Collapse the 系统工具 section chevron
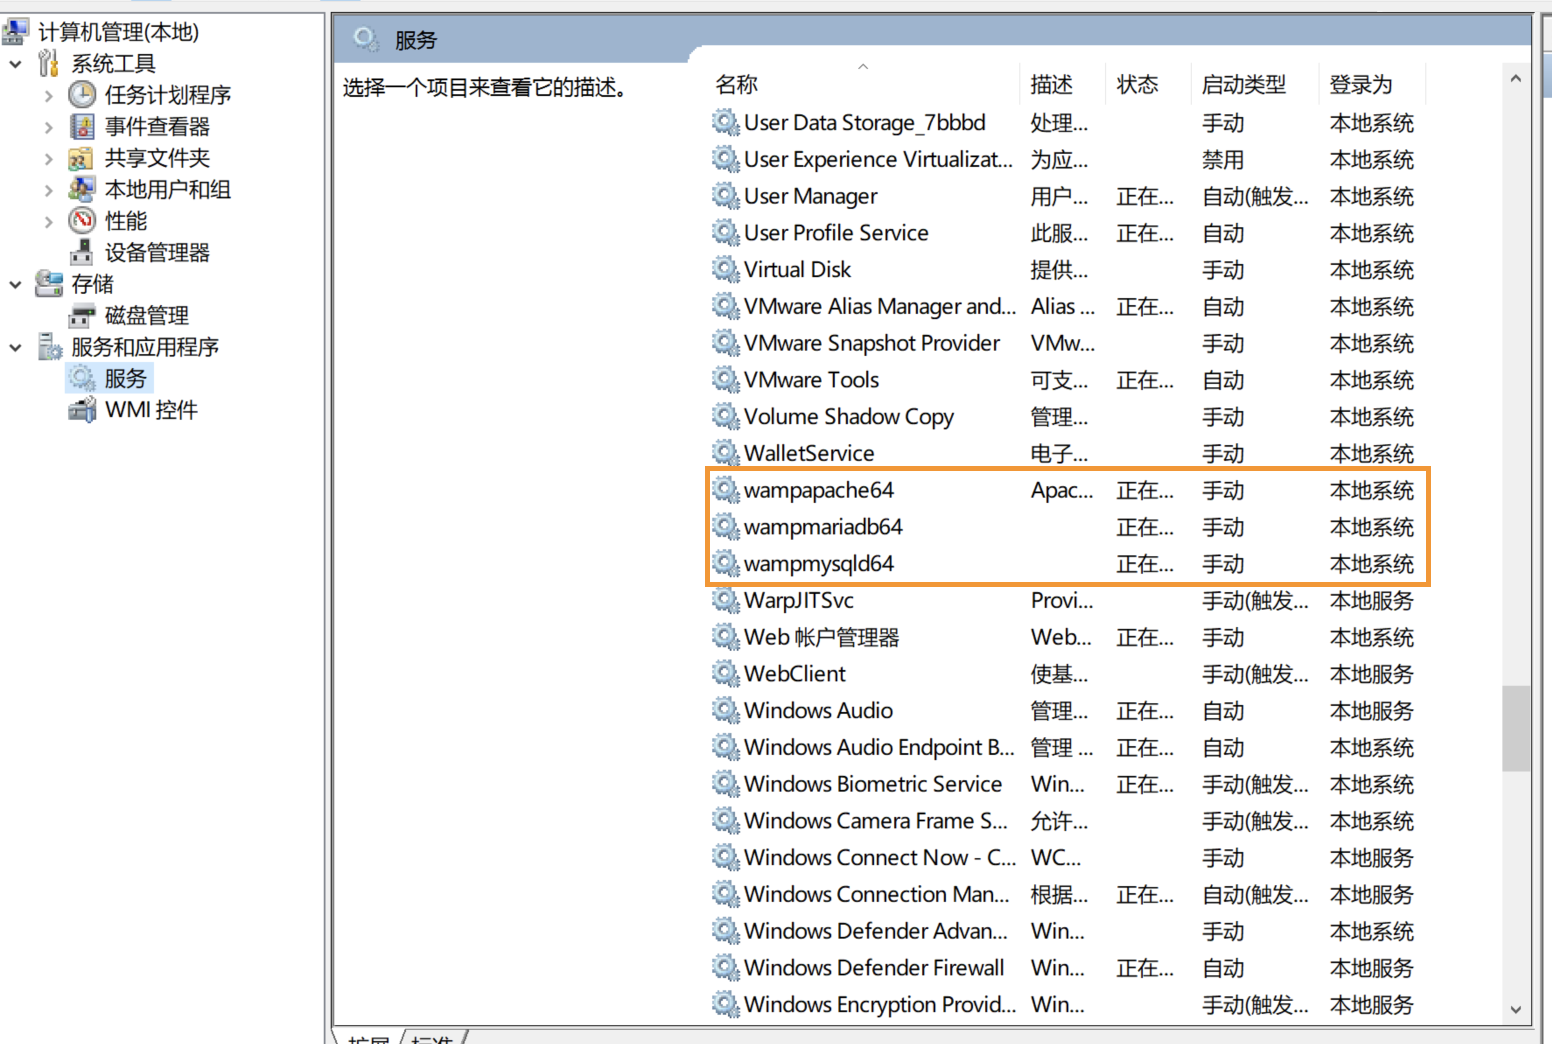 (x=15, y=63)
